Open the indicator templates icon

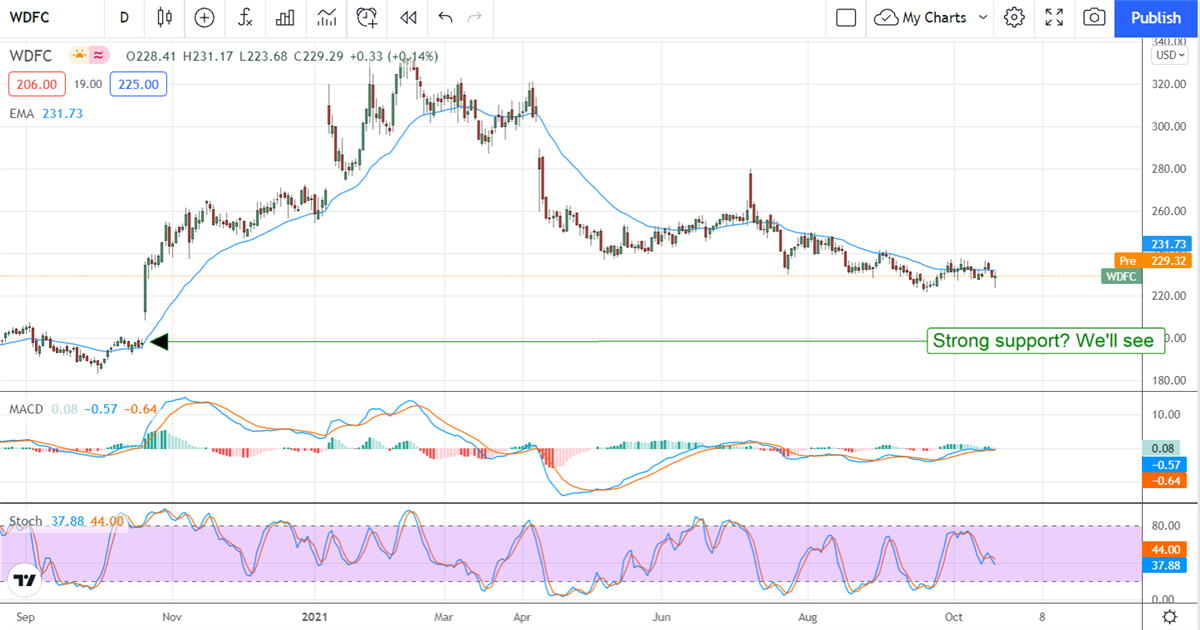coord(326,17)
